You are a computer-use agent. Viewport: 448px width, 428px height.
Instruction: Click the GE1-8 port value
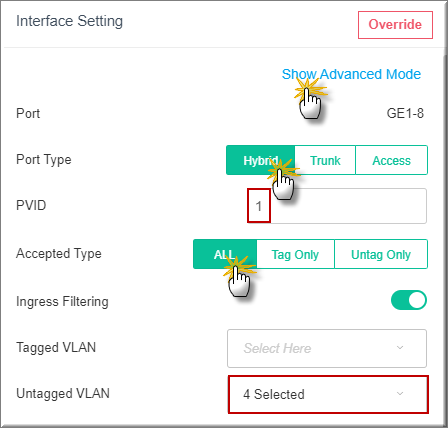point(405,113)
